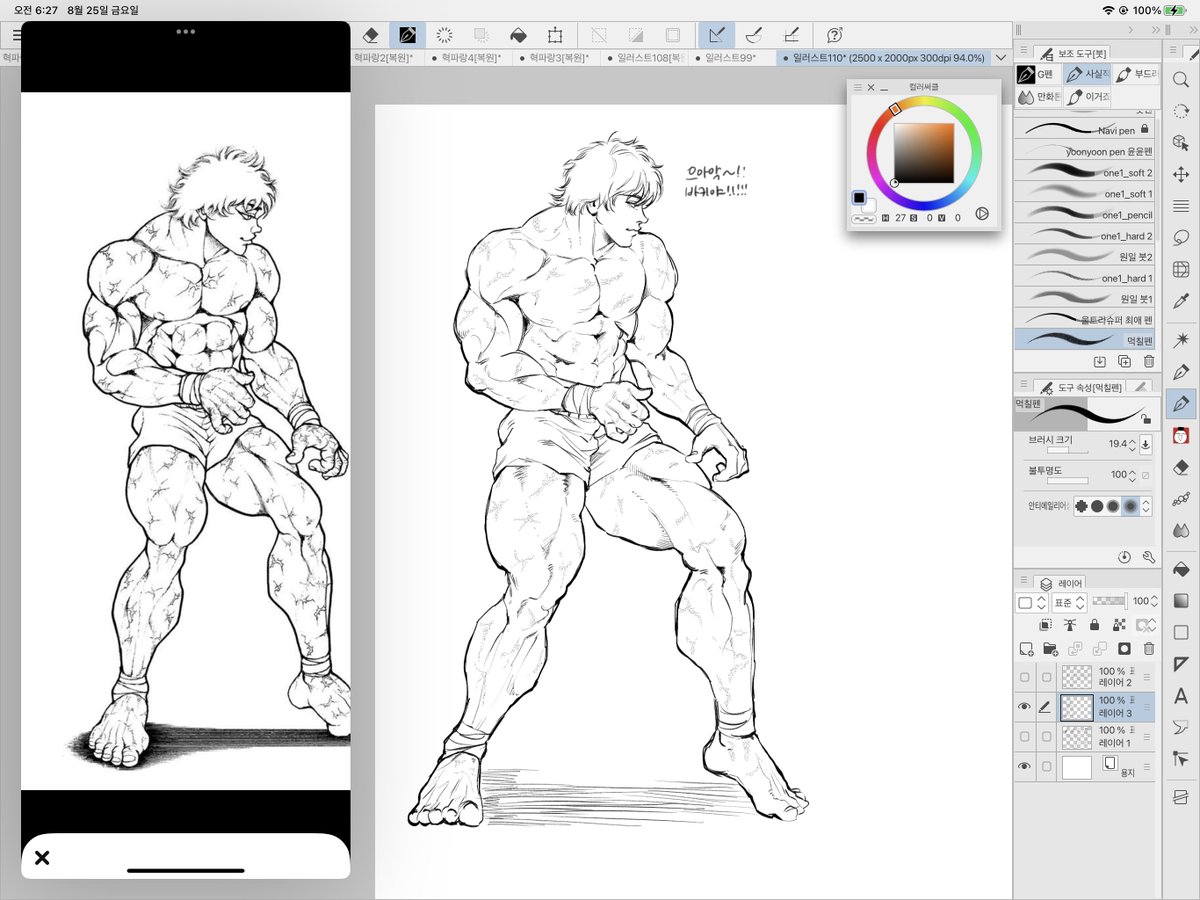Duplicate the sub tool icon
Screen dimensions: 1200x900
tap(1124, 362)
